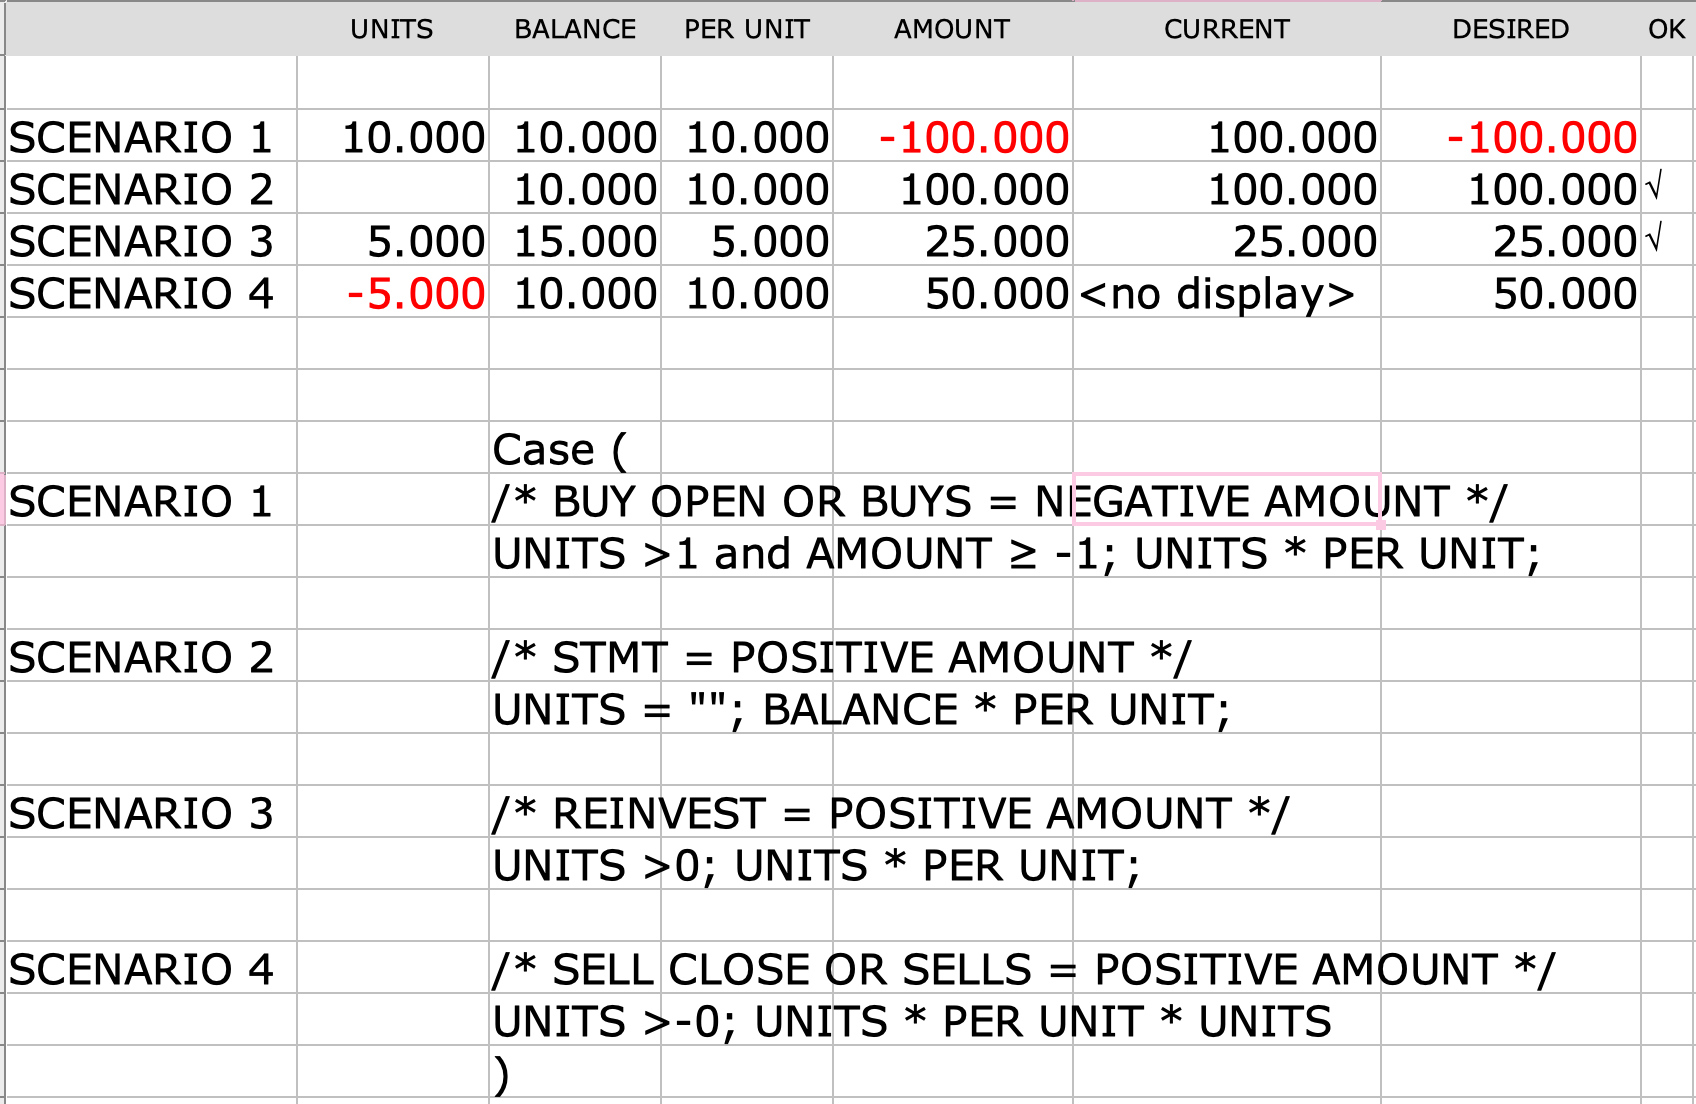
Task: Click SCENARIO 4 label in the data table
Action: pyautogui.click(x=141, y=293)
